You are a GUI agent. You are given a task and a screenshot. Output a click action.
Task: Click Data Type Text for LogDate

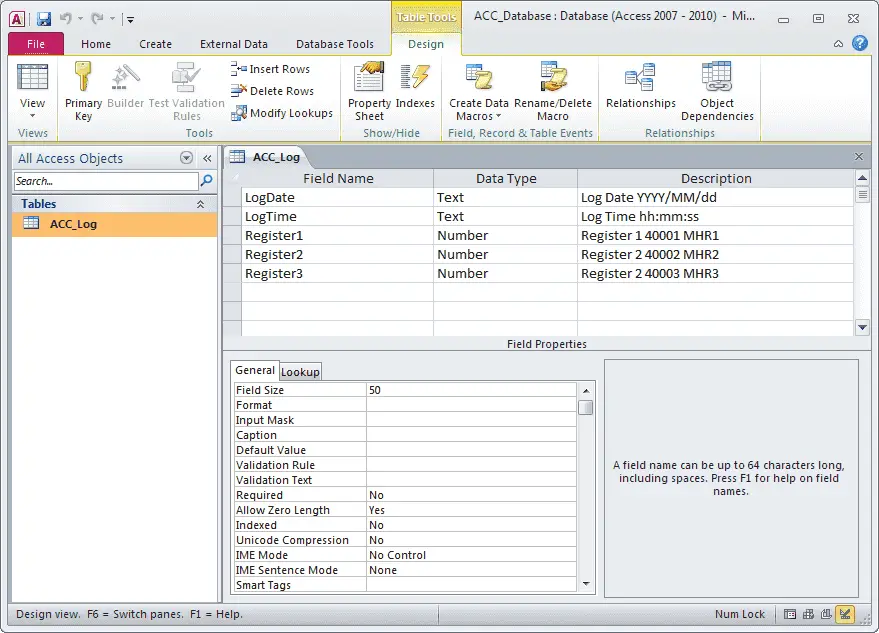tap(506, 197)
